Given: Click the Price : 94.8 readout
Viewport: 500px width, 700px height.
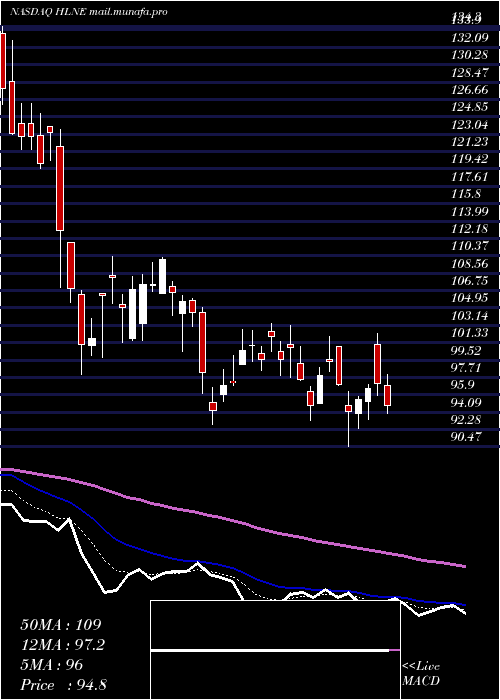Looking at the screenshot, I should click(x=63, y=685).
